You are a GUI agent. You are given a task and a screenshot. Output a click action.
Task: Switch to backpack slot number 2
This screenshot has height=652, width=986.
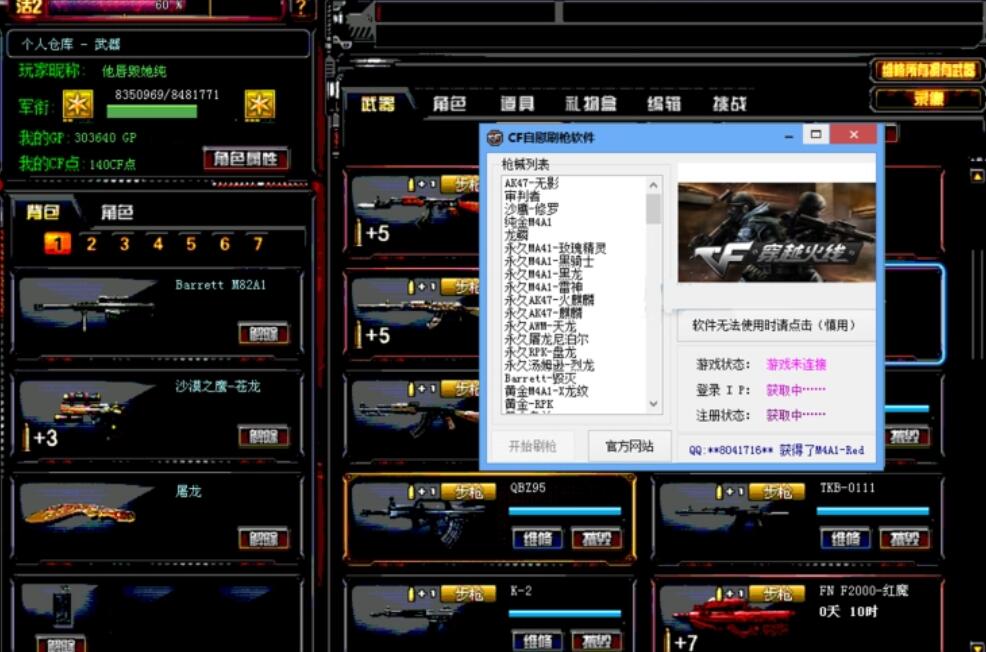(91, 243)
